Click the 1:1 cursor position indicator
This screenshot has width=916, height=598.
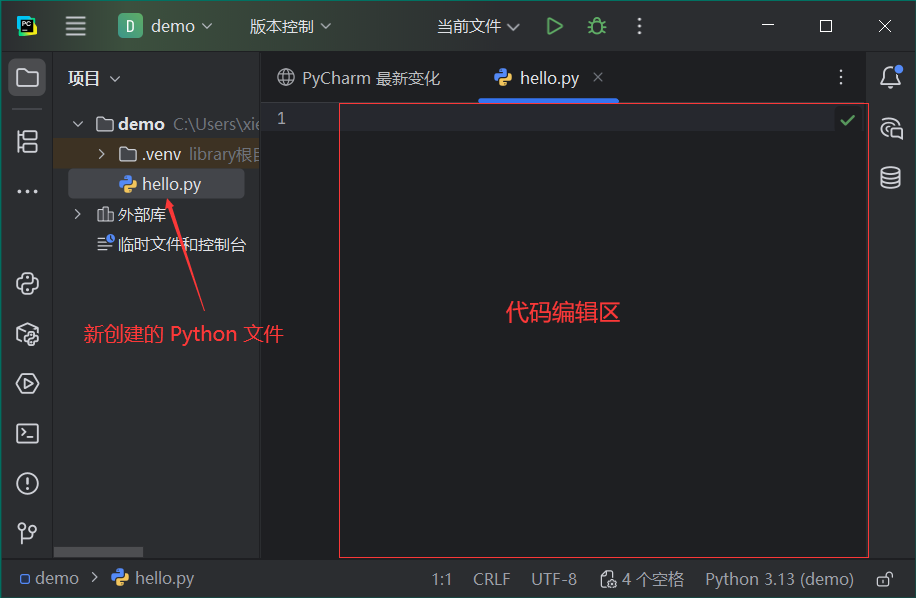[442, 579]
